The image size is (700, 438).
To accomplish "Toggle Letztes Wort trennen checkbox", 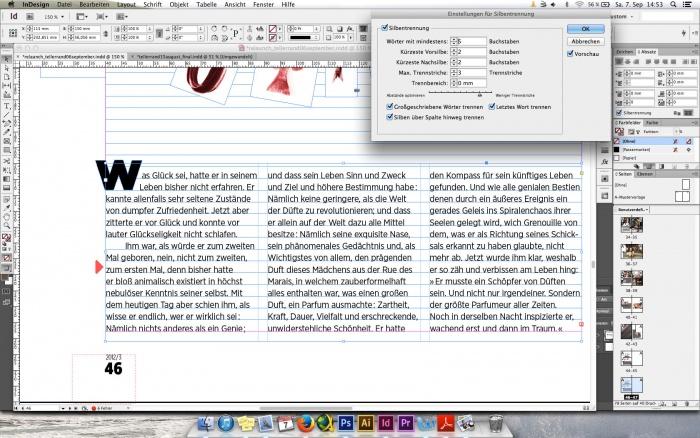I will coord(492,107).
